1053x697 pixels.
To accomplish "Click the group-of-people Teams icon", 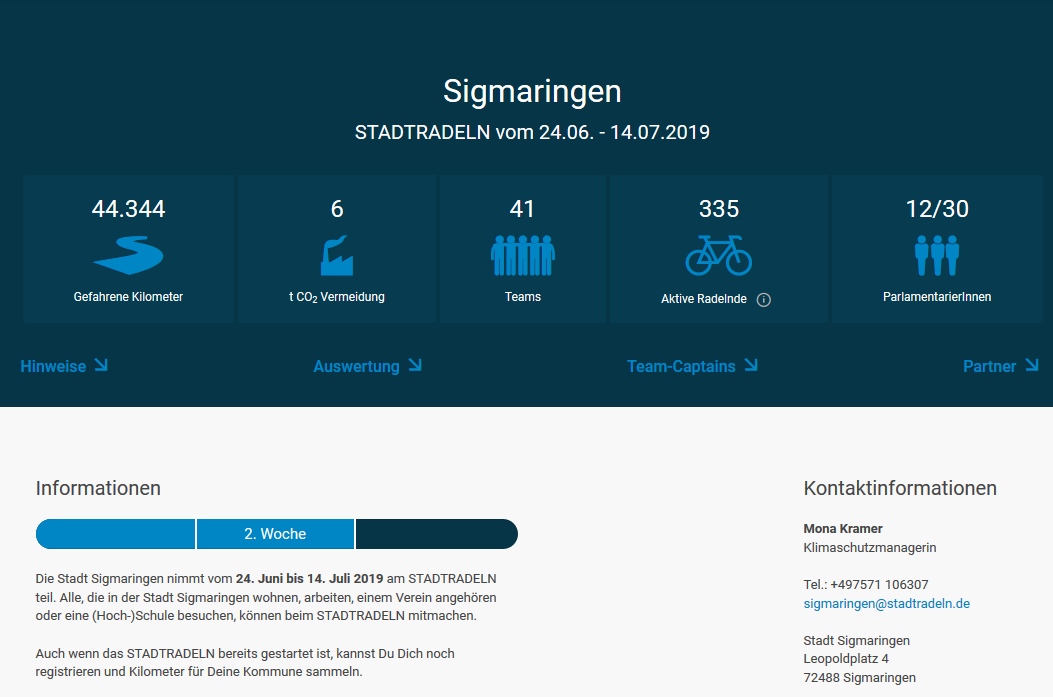I will 522,256.
